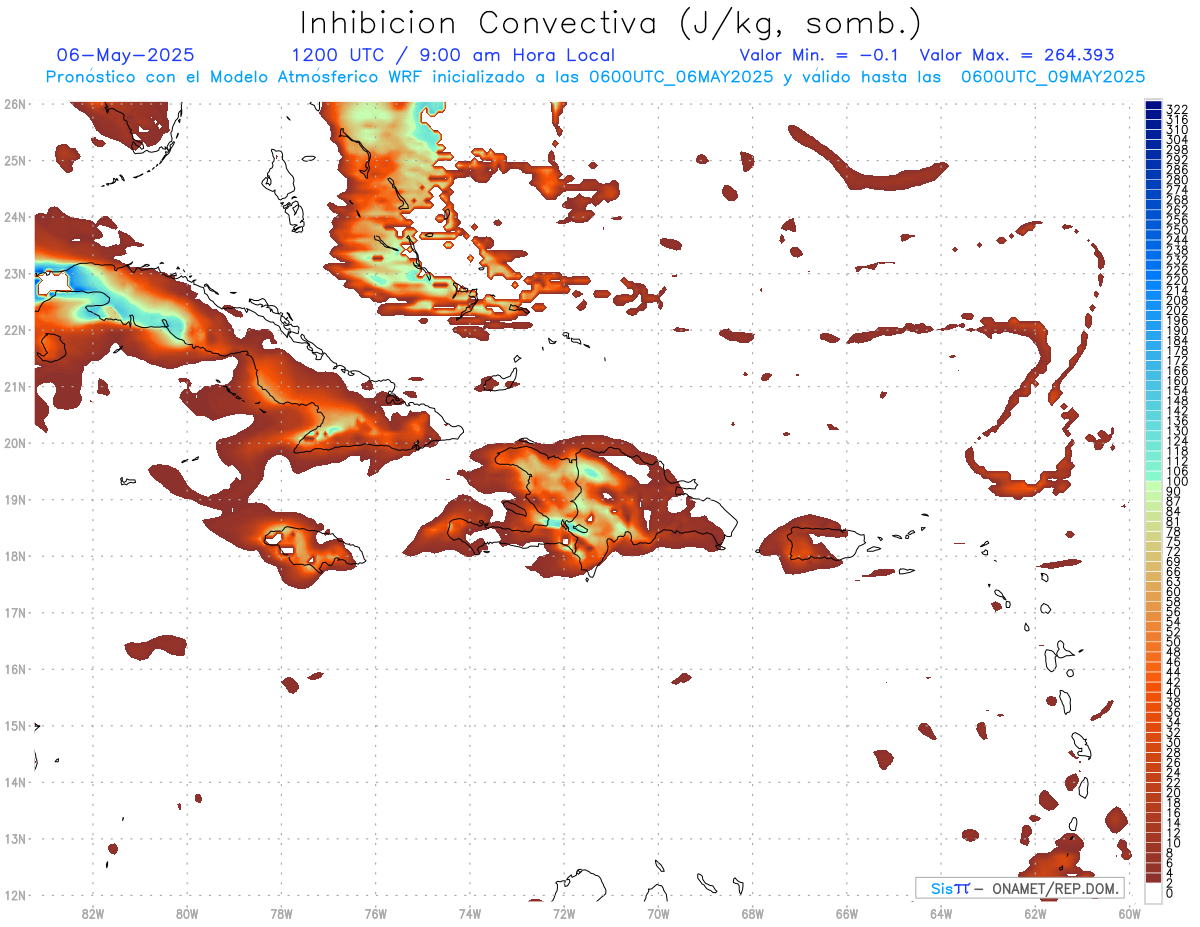The image size is (1200, 927).
Task: Click the "SisTT - ONAMET/REP.DOM." logo box
Action: (1019, 888)
